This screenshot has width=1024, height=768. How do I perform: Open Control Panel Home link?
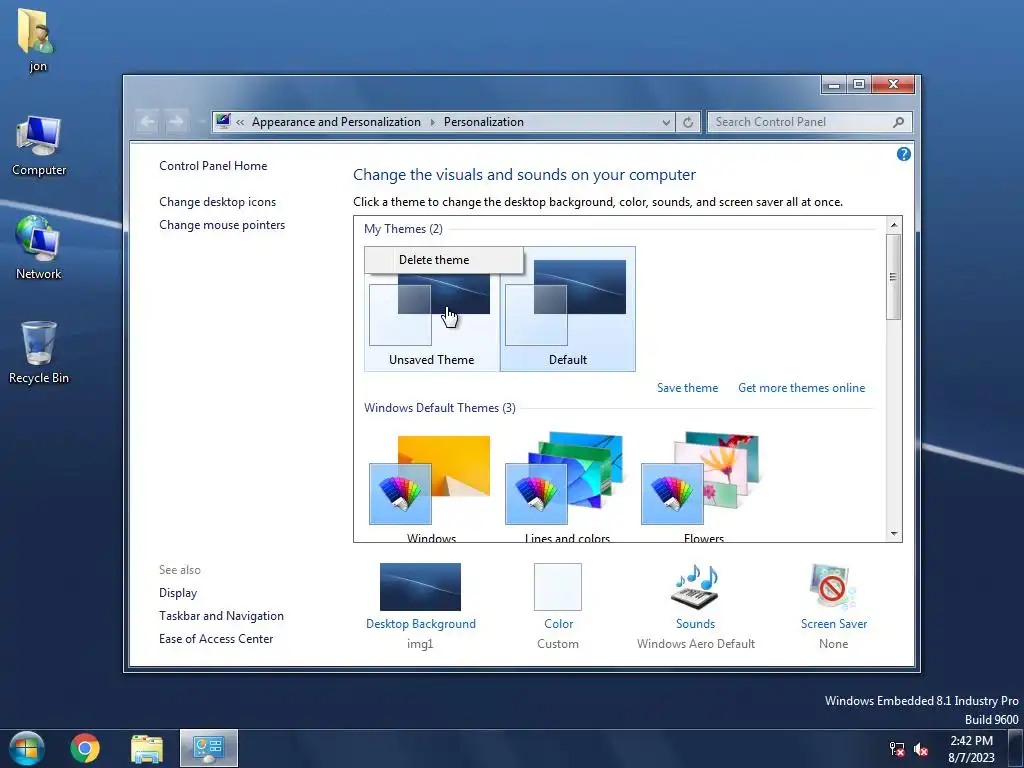pyautogui.click(x=213, y=166)
